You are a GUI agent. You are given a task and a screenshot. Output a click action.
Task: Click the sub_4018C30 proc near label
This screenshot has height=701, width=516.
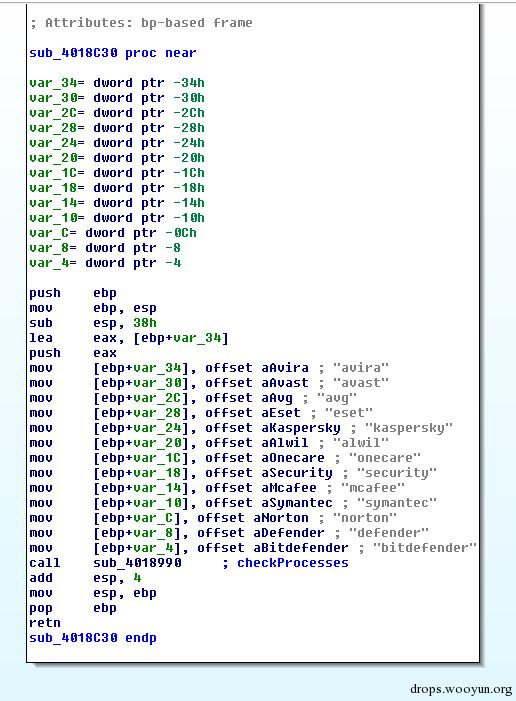coord(113,53)
